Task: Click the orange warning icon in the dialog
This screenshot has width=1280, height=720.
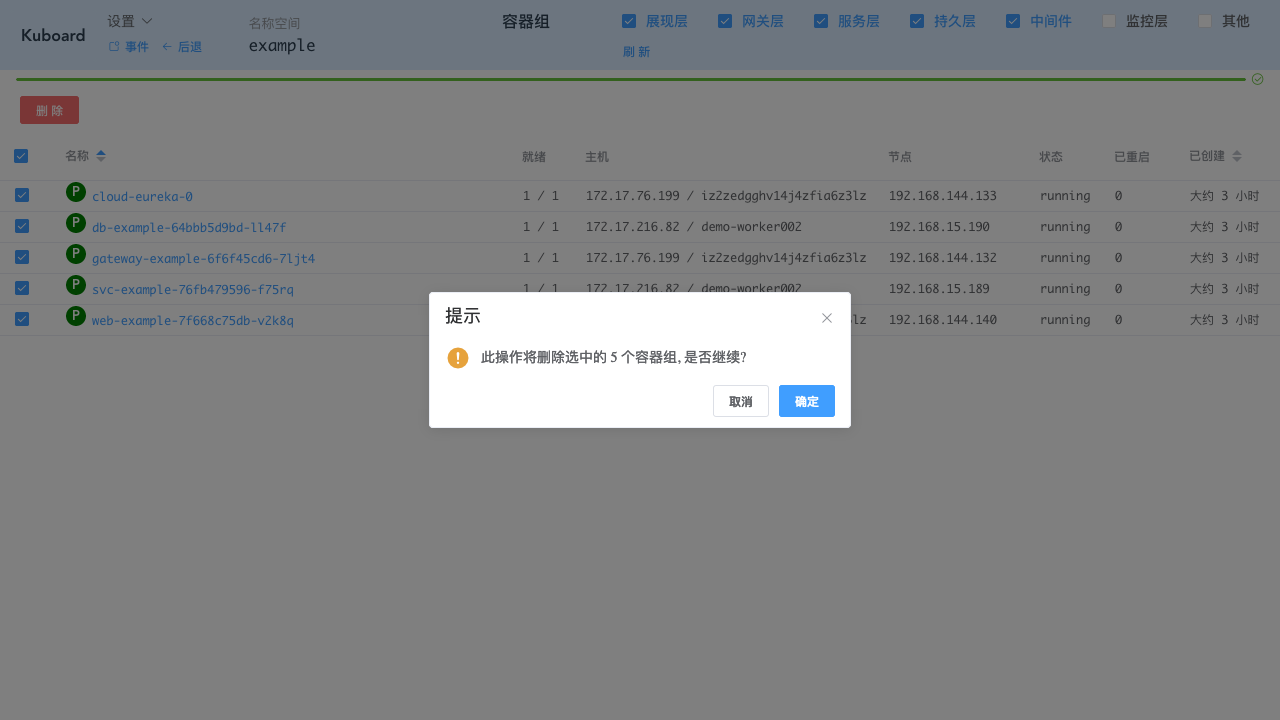Action: (458, 357)
